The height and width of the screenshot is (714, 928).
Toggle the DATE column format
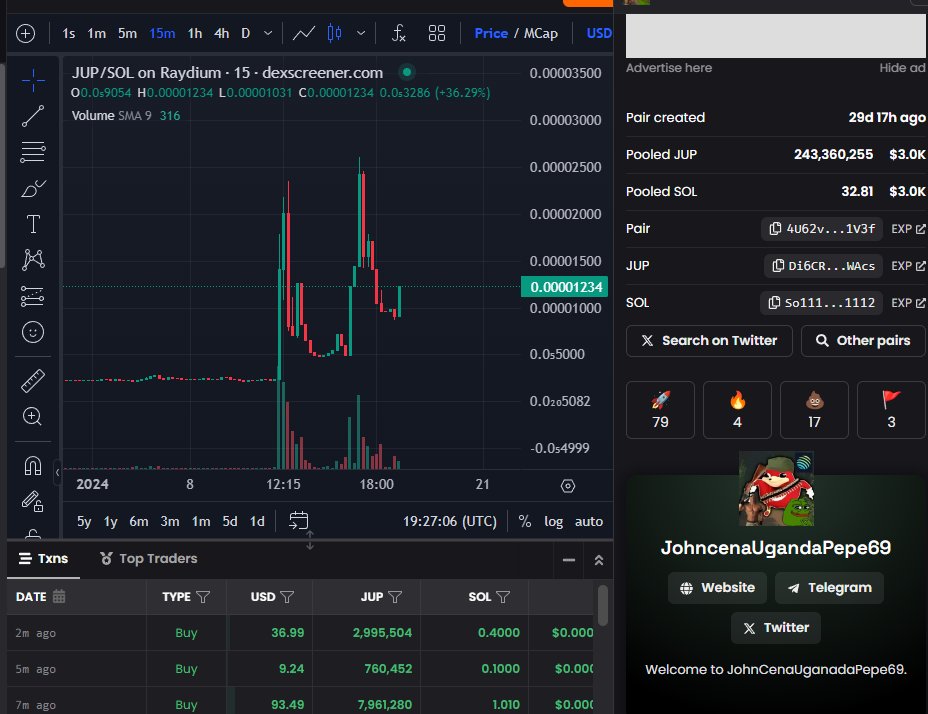pos(59,596)
